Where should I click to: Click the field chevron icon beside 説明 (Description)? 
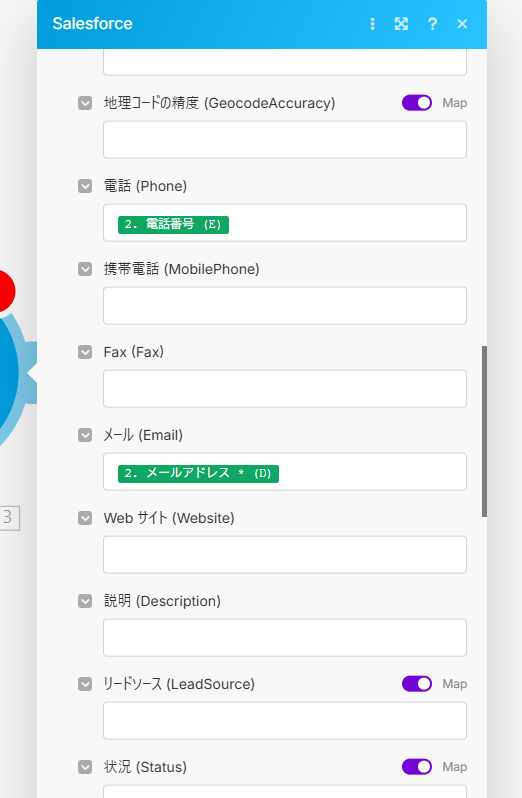[x=85, y=601]
